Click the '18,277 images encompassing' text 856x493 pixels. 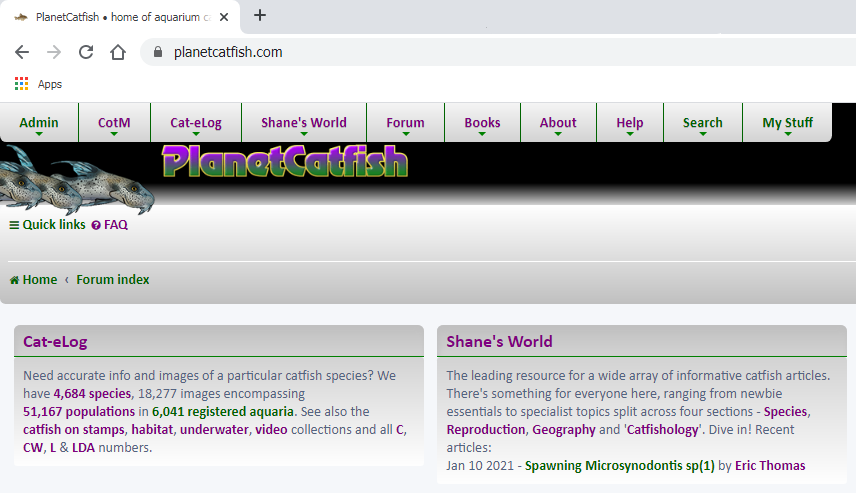tap(221, 394)
